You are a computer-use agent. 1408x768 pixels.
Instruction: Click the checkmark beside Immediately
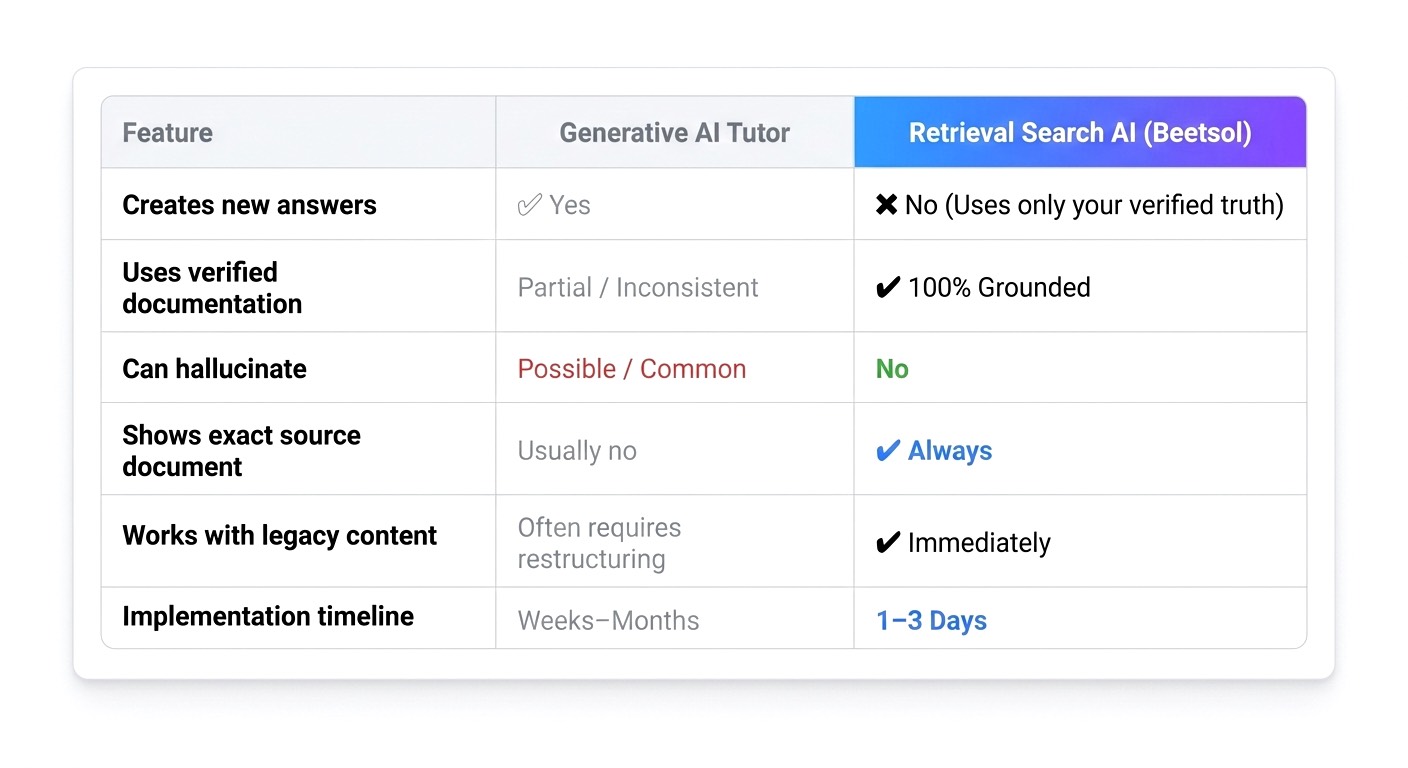click(887, 543)
